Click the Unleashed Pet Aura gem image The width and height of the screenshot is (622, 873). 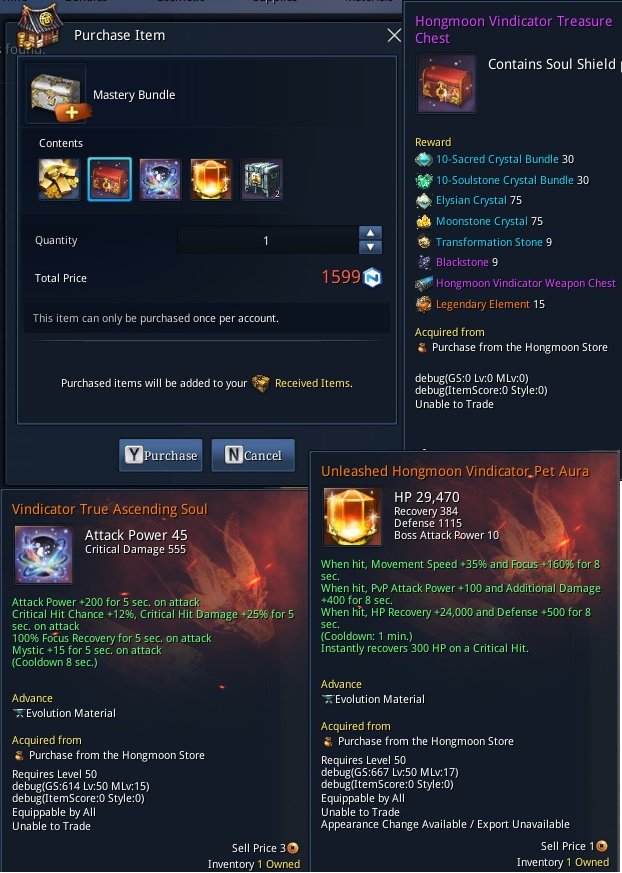click(352, 517)
